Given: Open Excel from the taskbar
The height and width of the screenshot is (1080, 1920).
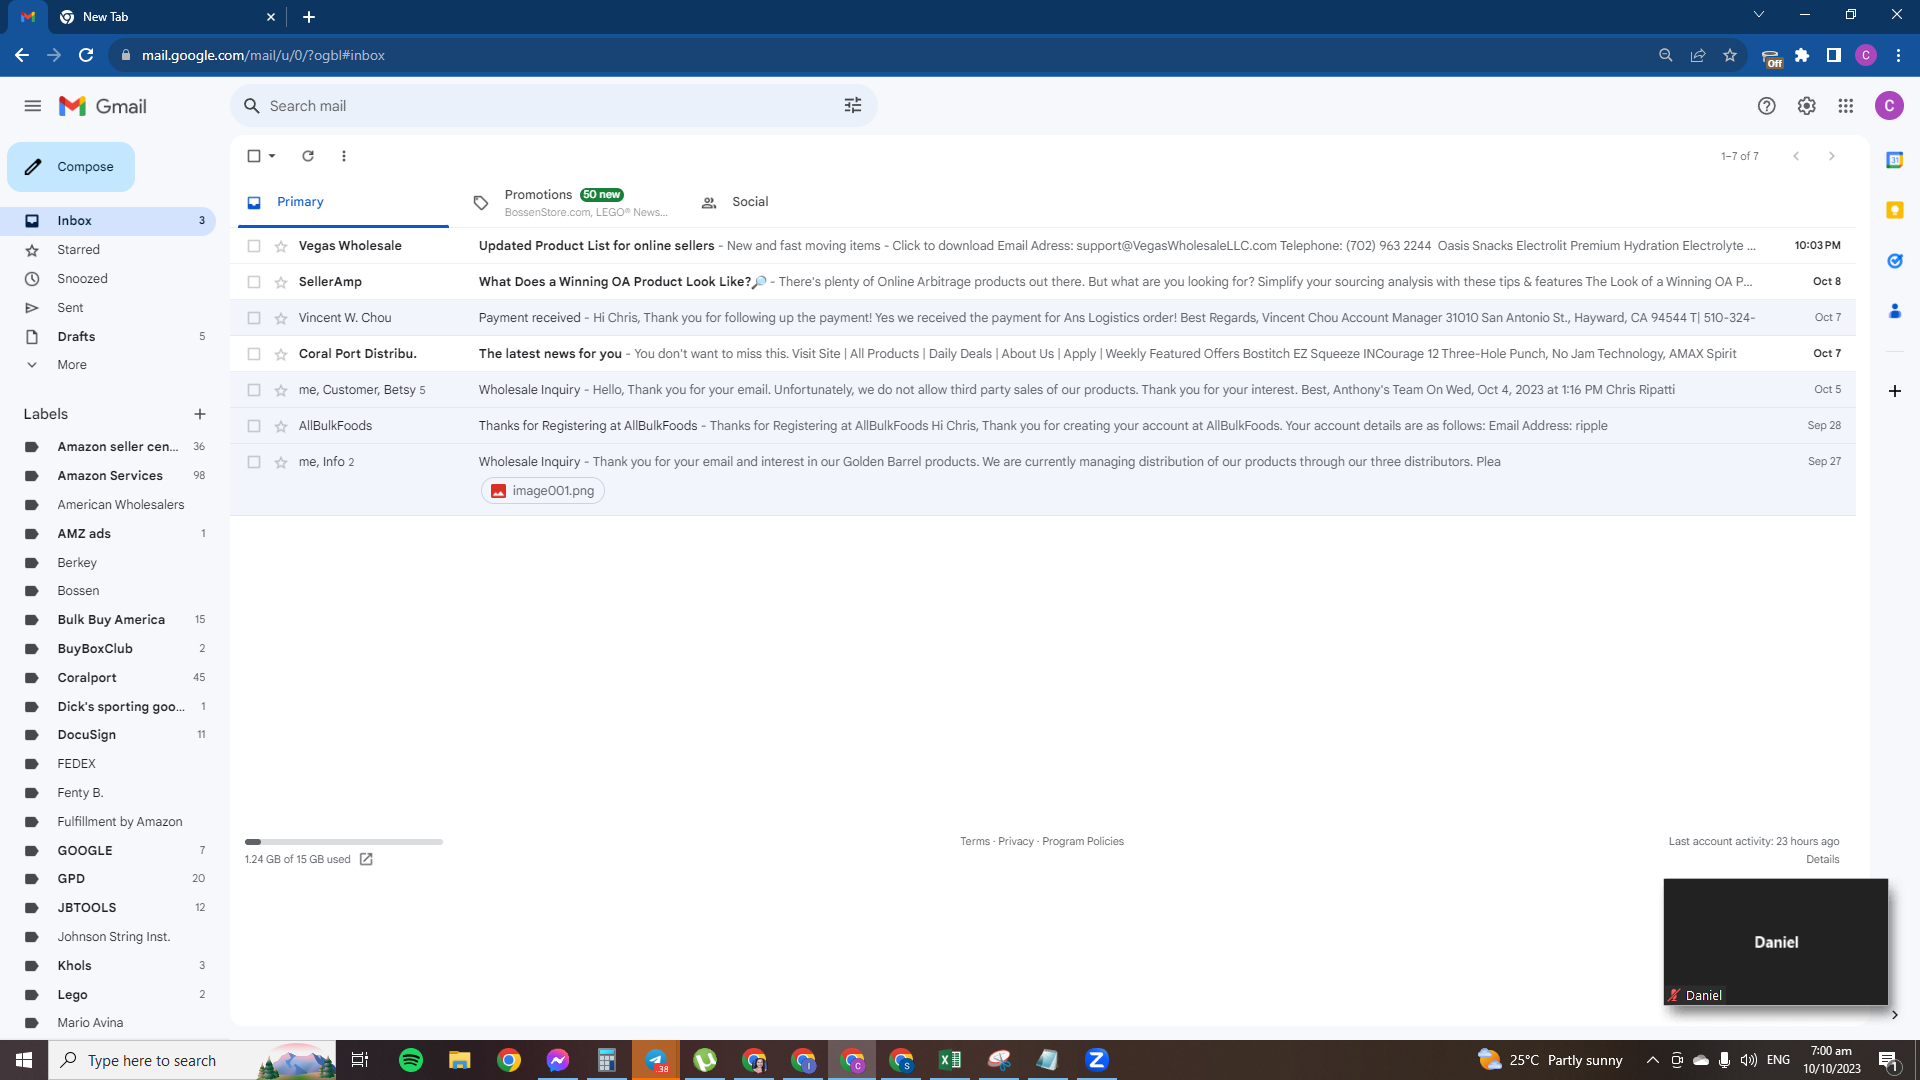Looking at the screenshot, I should [950, 1060].
